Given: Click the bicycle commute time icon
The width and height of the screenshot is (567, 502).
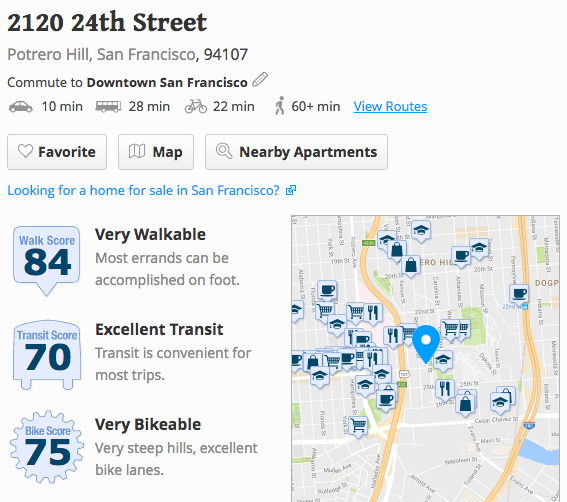Looking at the screenshot, I should 196,107.
